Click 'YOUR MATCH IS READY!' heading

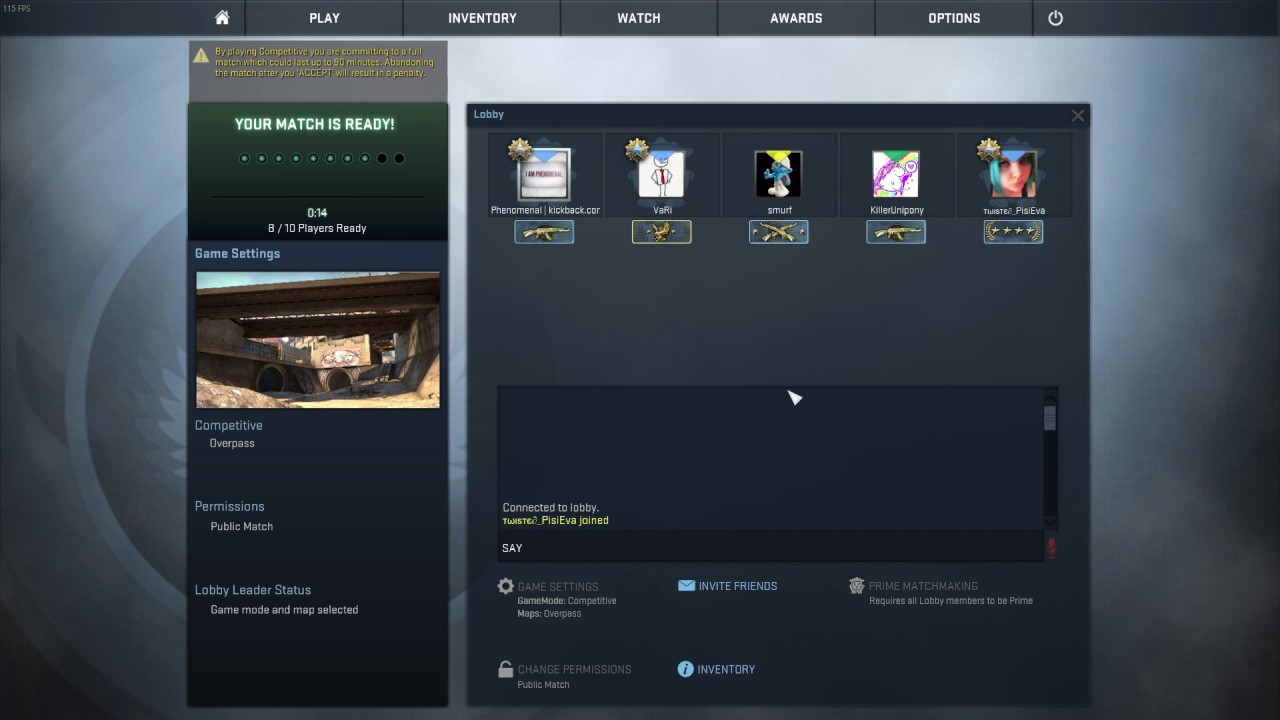pyautogui.click(x=314, y=124)
